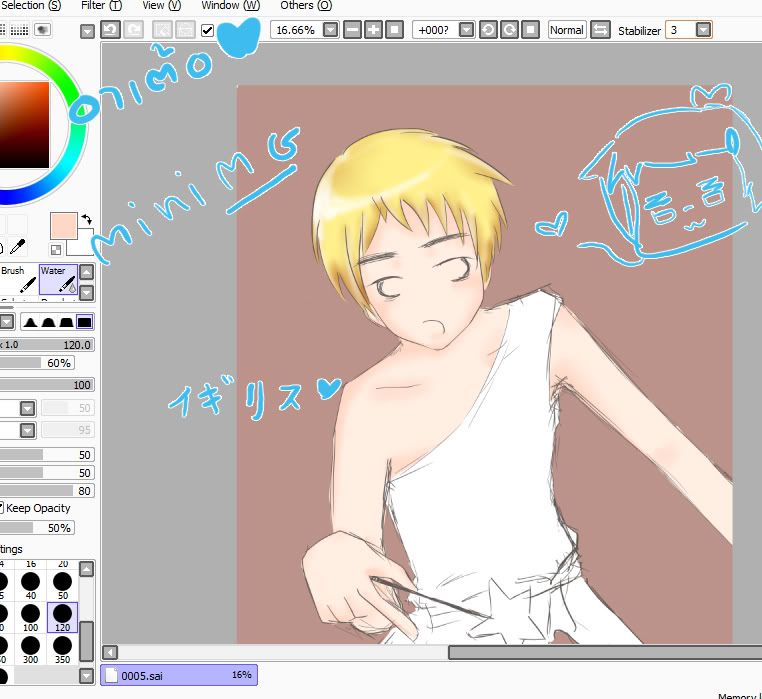
Task: Pick the Eyedropper tool
Action: (x=17, y=247)
